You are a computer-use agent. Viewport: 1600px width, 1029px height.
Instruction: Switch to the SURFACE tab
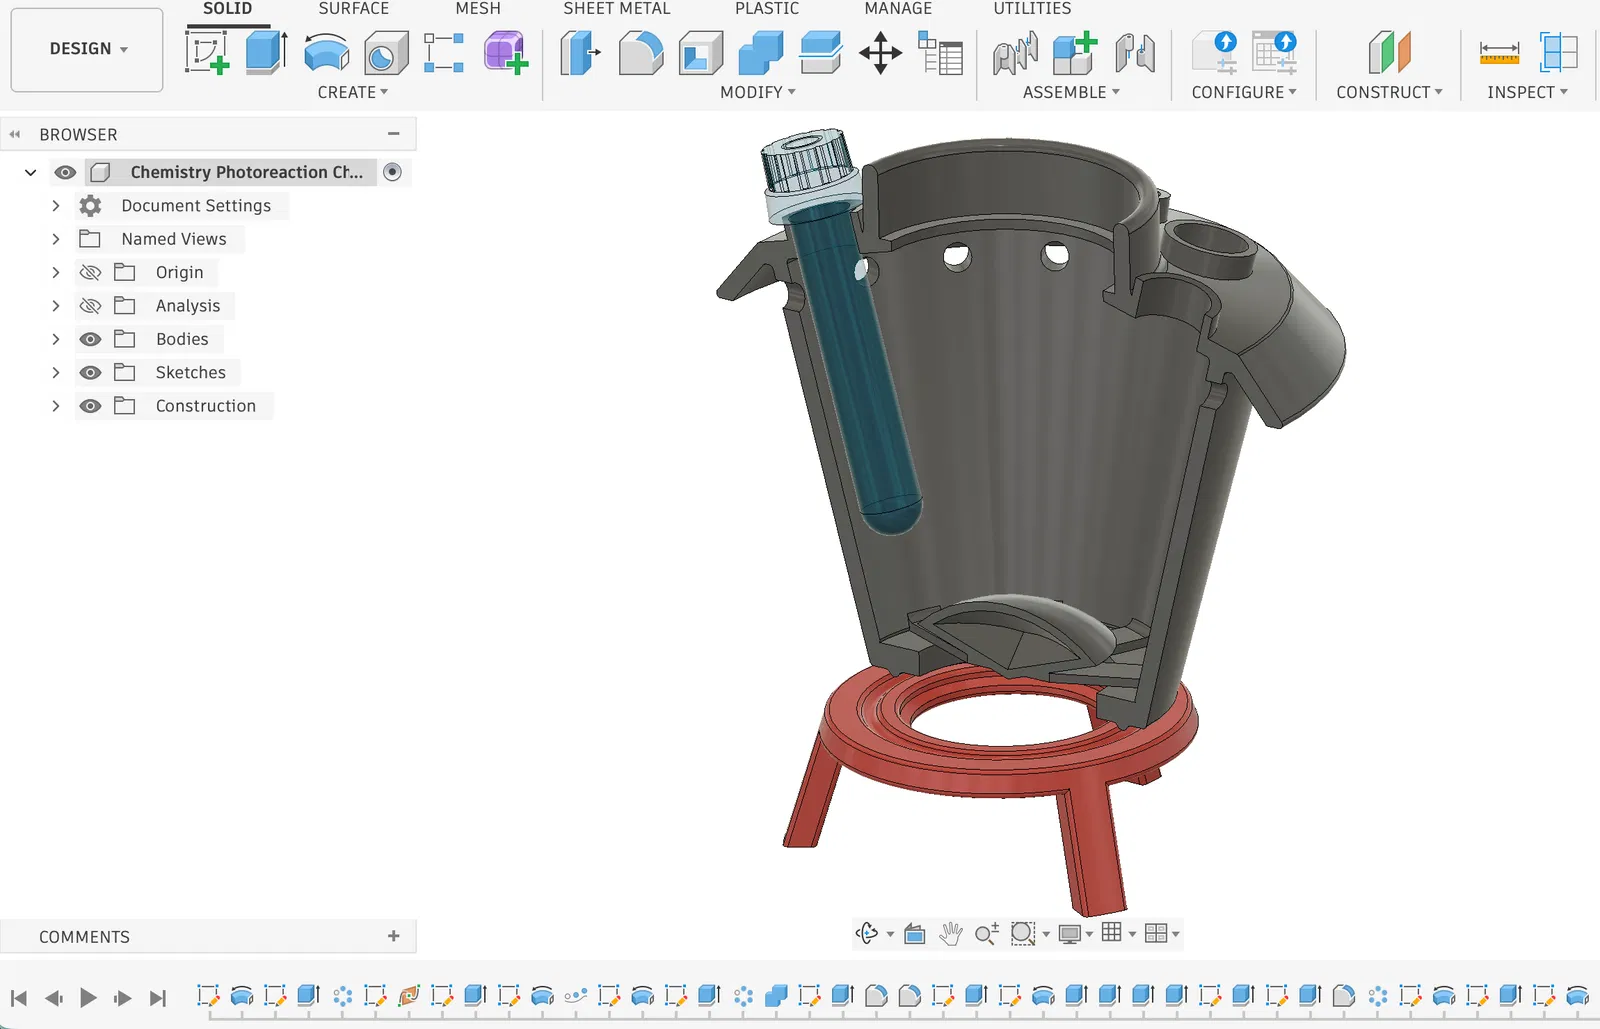(353, 9)
